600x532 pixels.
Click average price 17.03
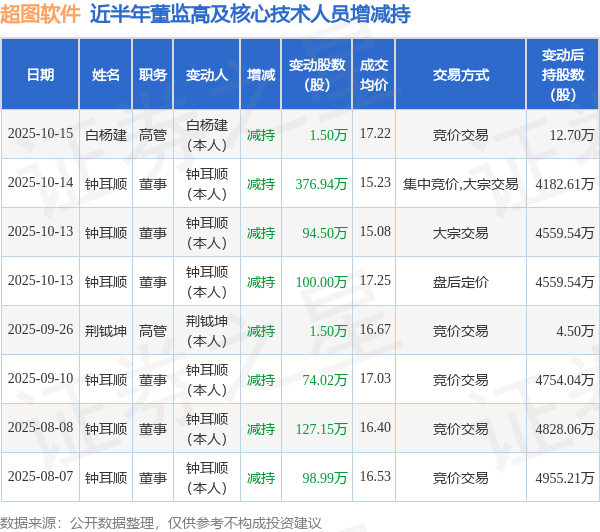pos(375,379)
